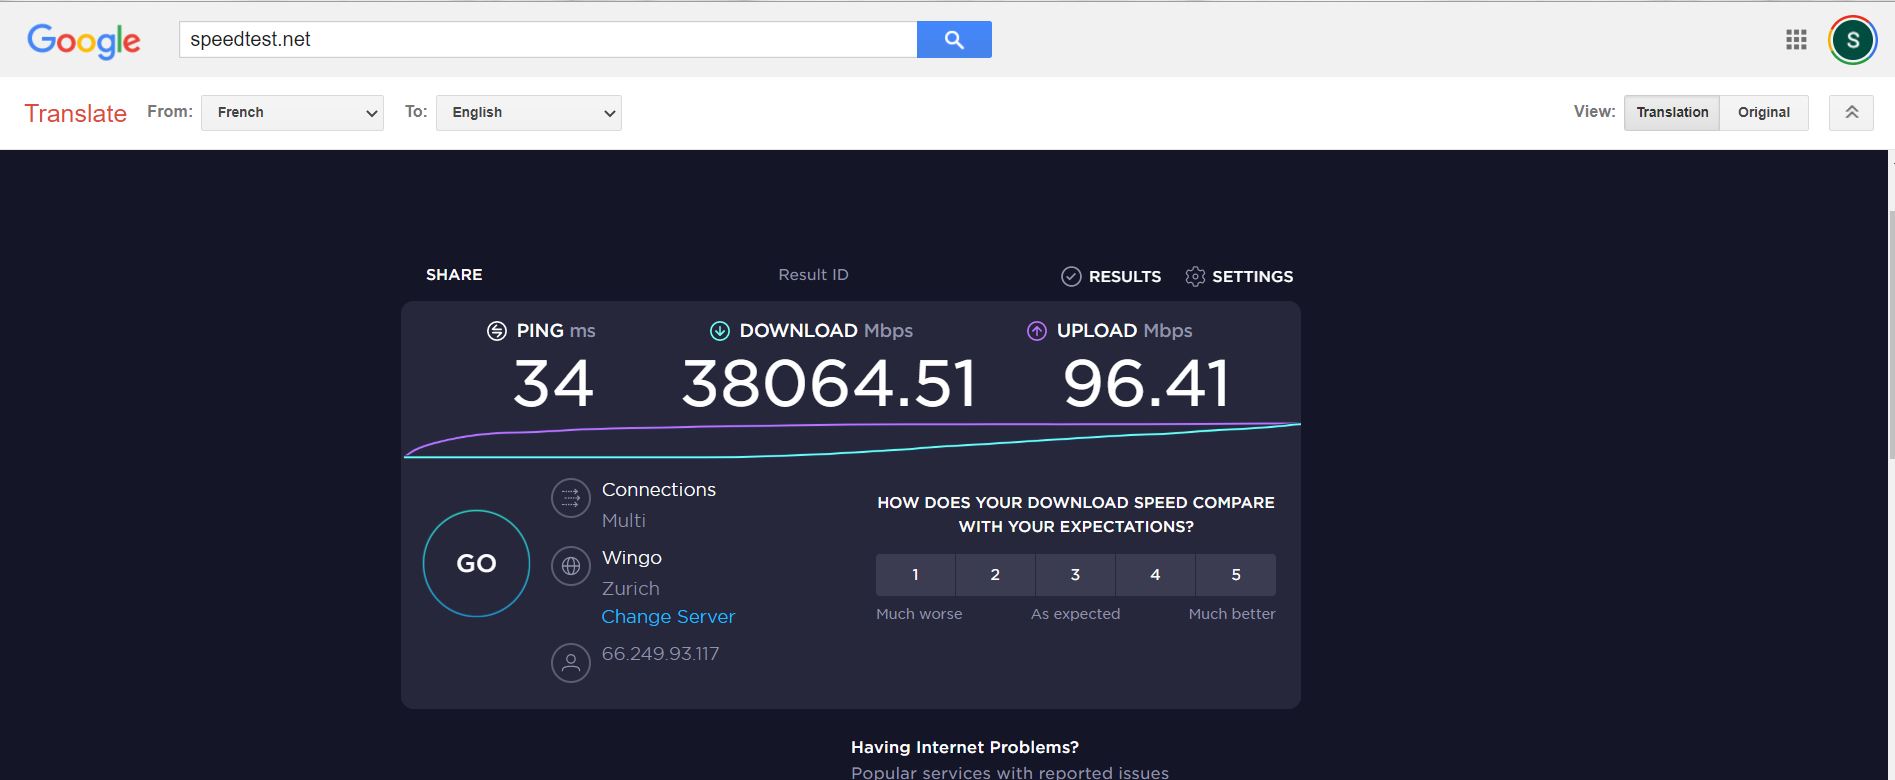Start the test with the GO button
The image size is (1895, 780).
click(x=476, y=563)
